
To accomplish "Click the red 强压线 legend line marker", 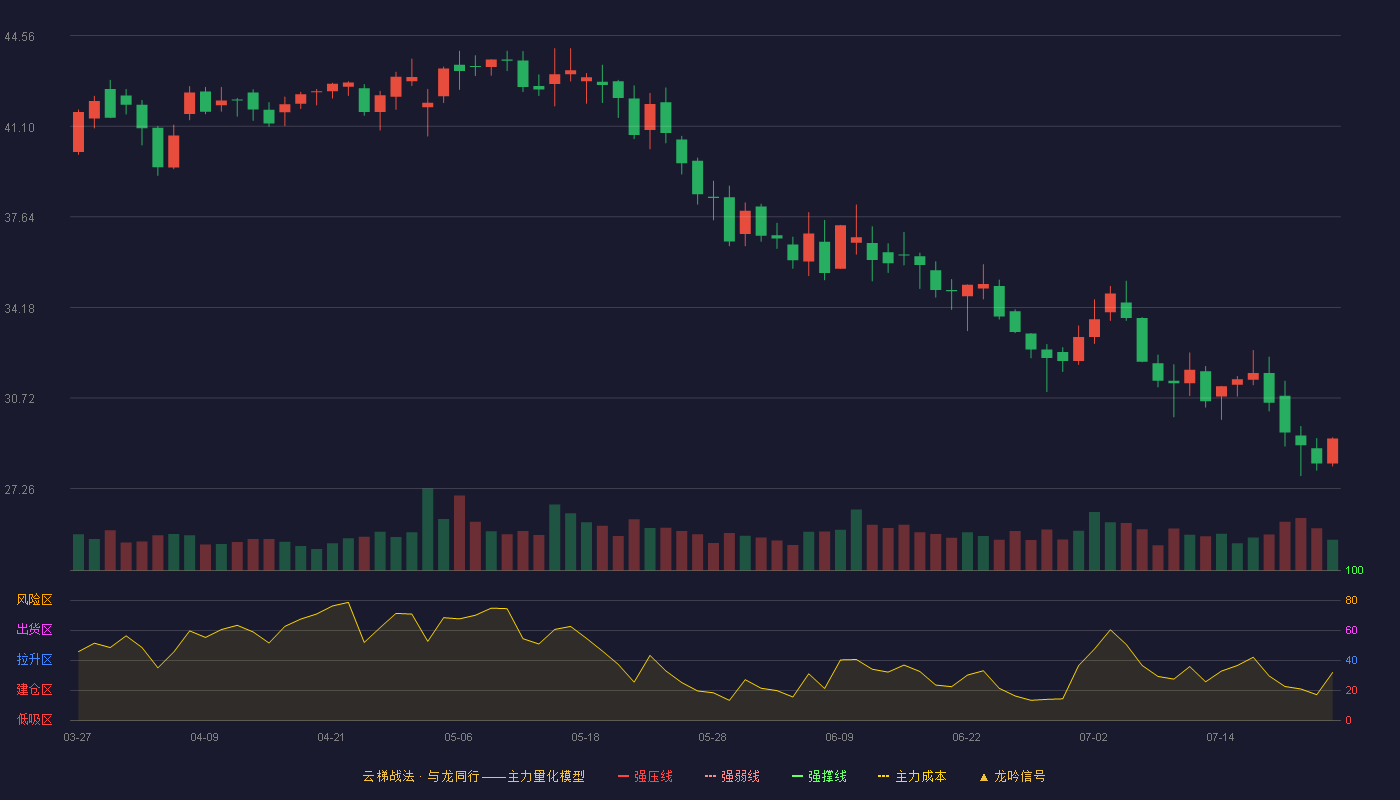I will click(x=623, y=776).
